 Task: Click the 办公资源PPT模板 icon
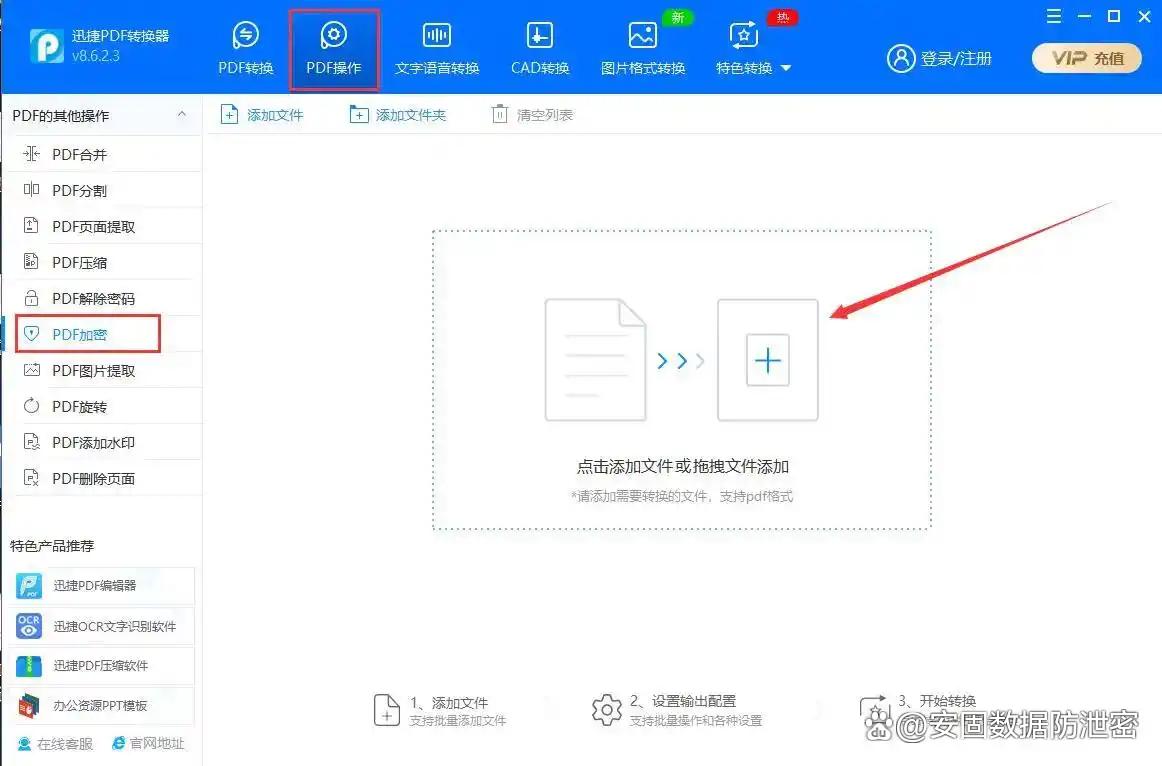pyautogui.click(x=29, y=705)
